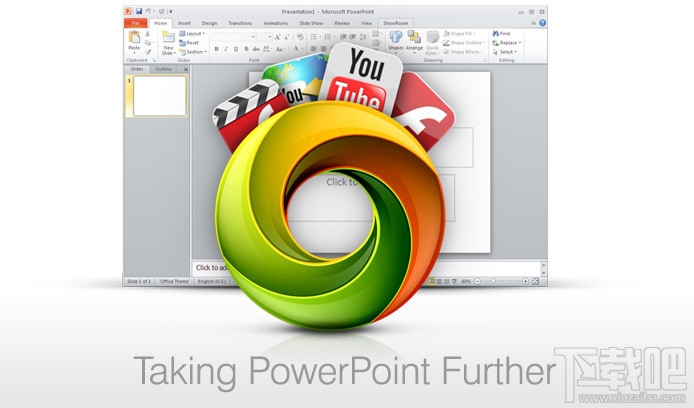The width and height of the screenshot is (694, 408).
Task: Switch to the Slides pane tab
Action: (137, 69)
